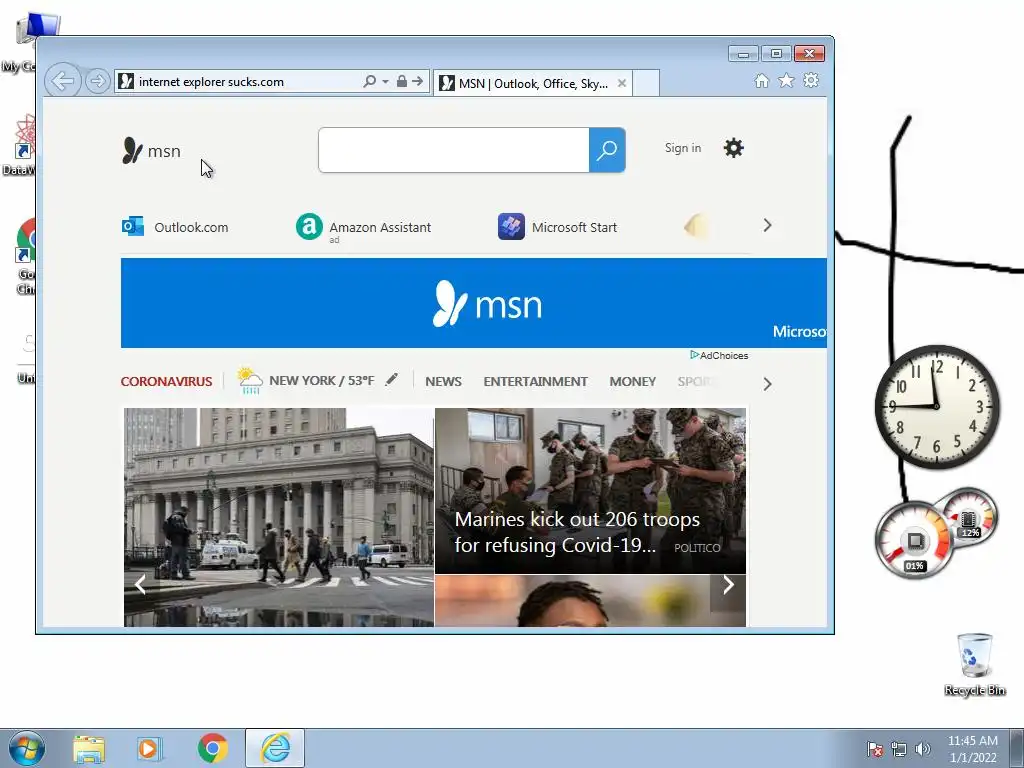This screenshot has width=1024, height=768.
Task: Click the weather icon beside New York
Action: [x=249, y=380]
